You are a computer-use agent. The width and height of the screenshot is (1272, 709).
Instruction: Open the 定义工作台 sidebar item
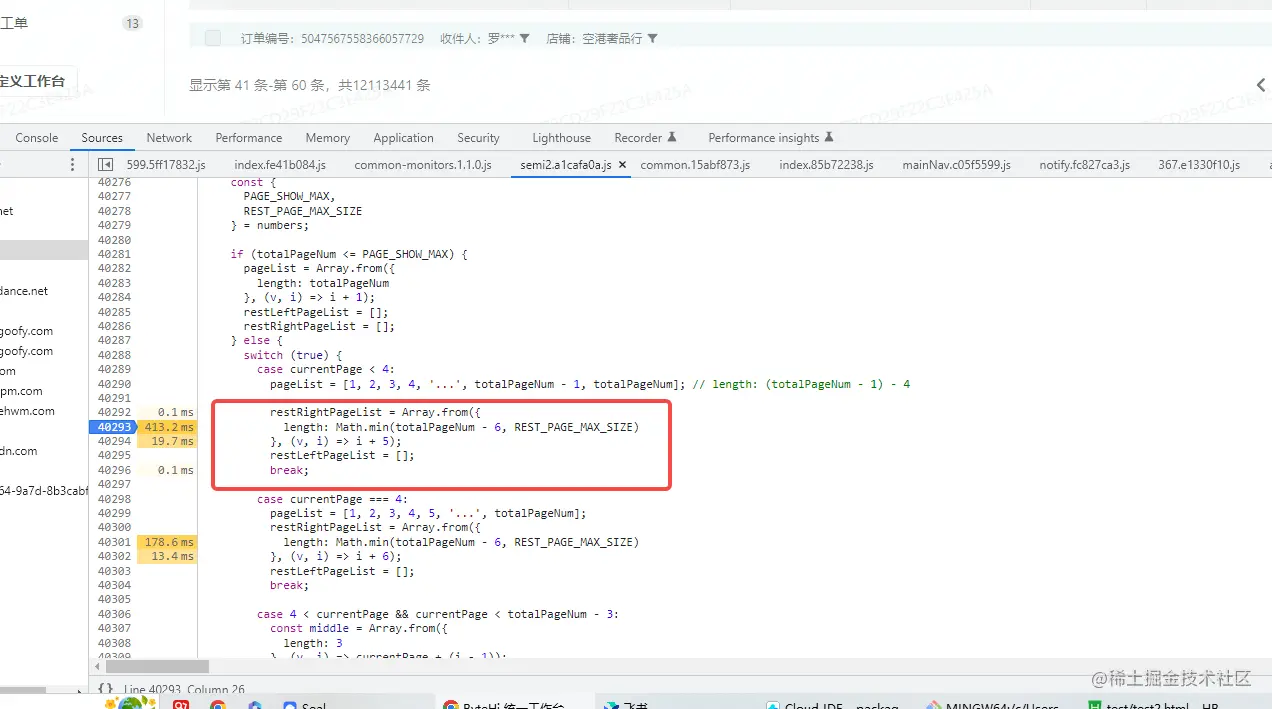tap(33, 81)
